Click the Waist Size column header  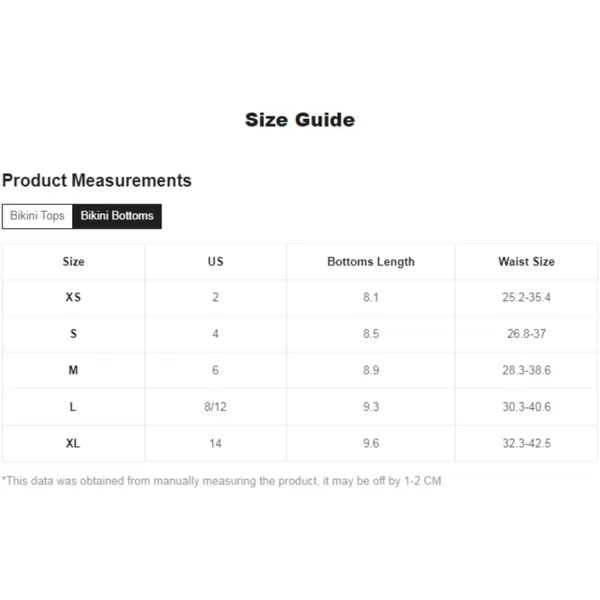click(x=527, y=262)
